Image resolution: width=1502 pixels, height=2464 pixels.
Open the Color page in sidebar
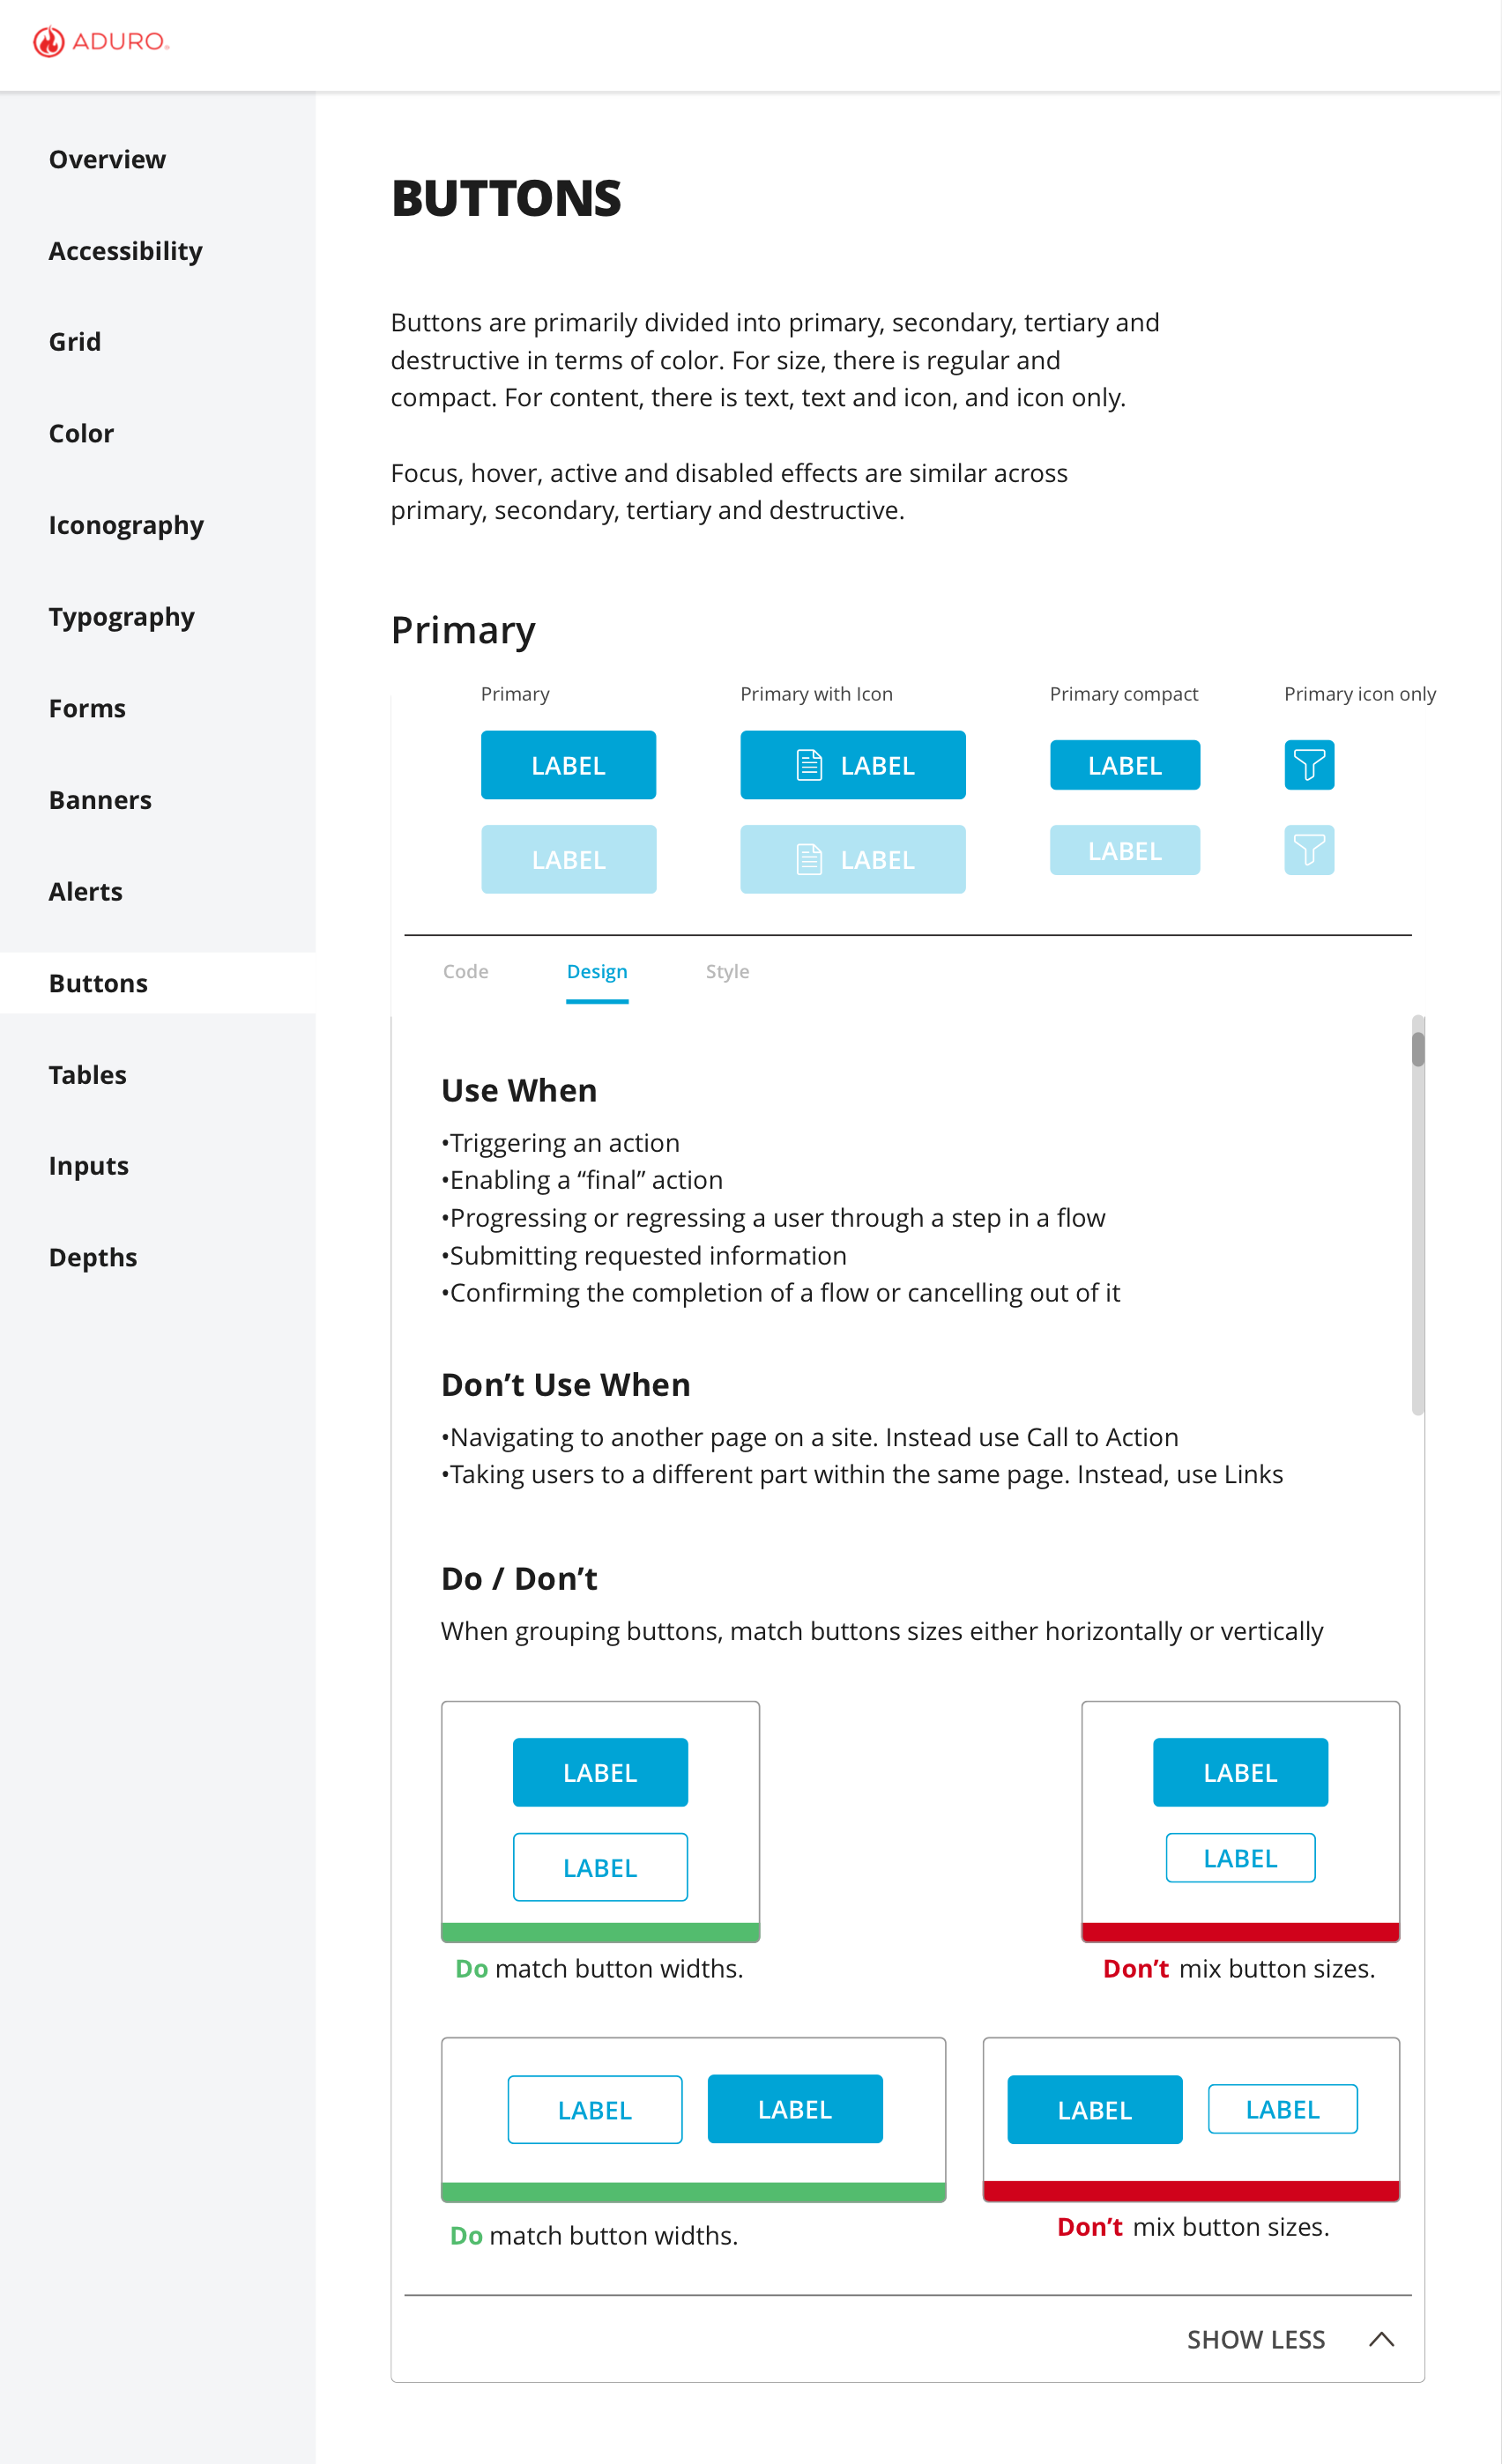(81, 433)
